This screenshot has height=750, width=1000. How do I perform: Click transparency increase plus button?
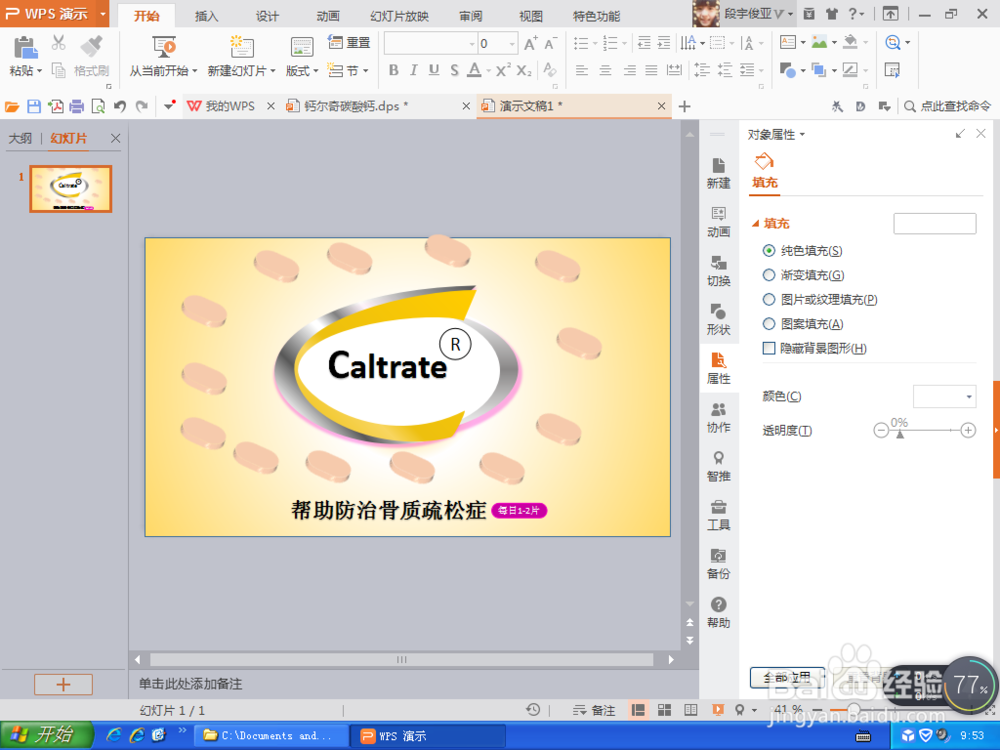tap(968, 430)
